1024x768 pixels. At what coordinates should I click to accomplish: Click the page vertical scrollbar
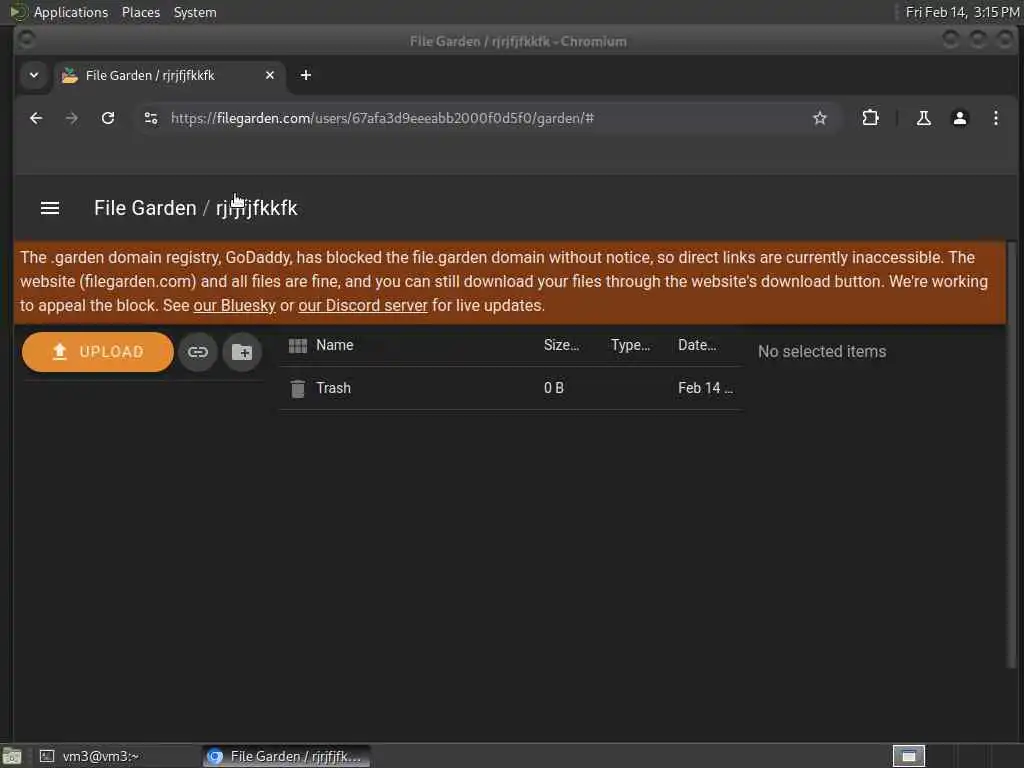coord(1012,455)
